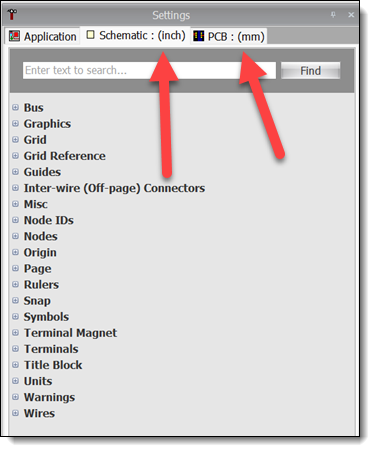The width and height of the screenshot is (375, 452).
Task: Expand the Grid category
Action: coord(15,139)
